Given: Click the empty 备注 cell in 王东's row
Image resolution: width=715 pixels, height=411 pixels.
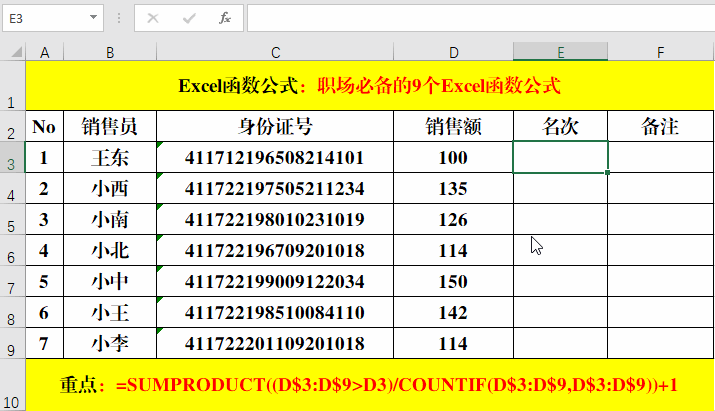Looking at the screenshot, I should pyautogui.click(x=661, y=157).
